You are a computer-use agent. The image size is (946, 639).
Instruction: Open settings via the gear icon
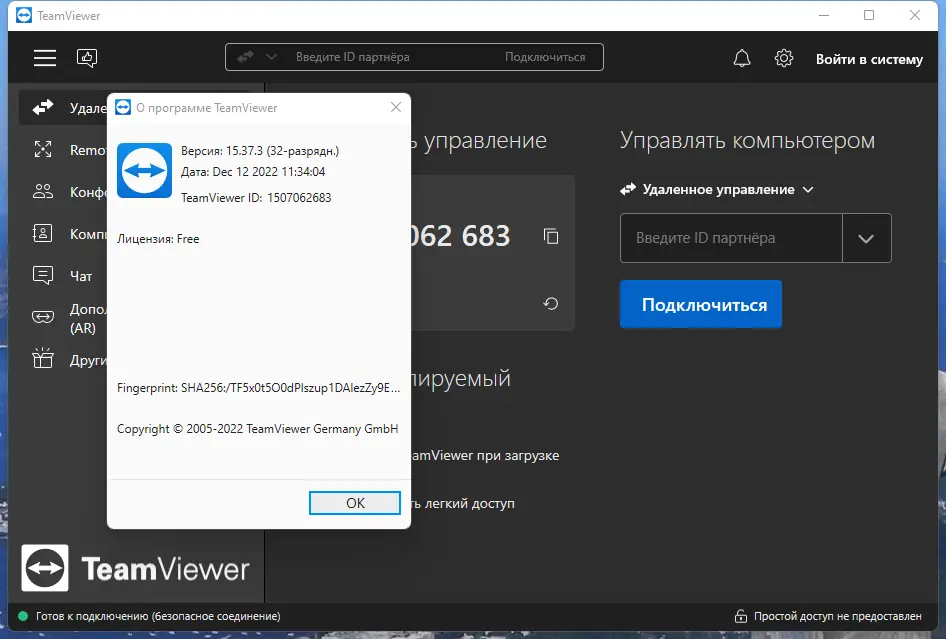[x=784, y=58]
